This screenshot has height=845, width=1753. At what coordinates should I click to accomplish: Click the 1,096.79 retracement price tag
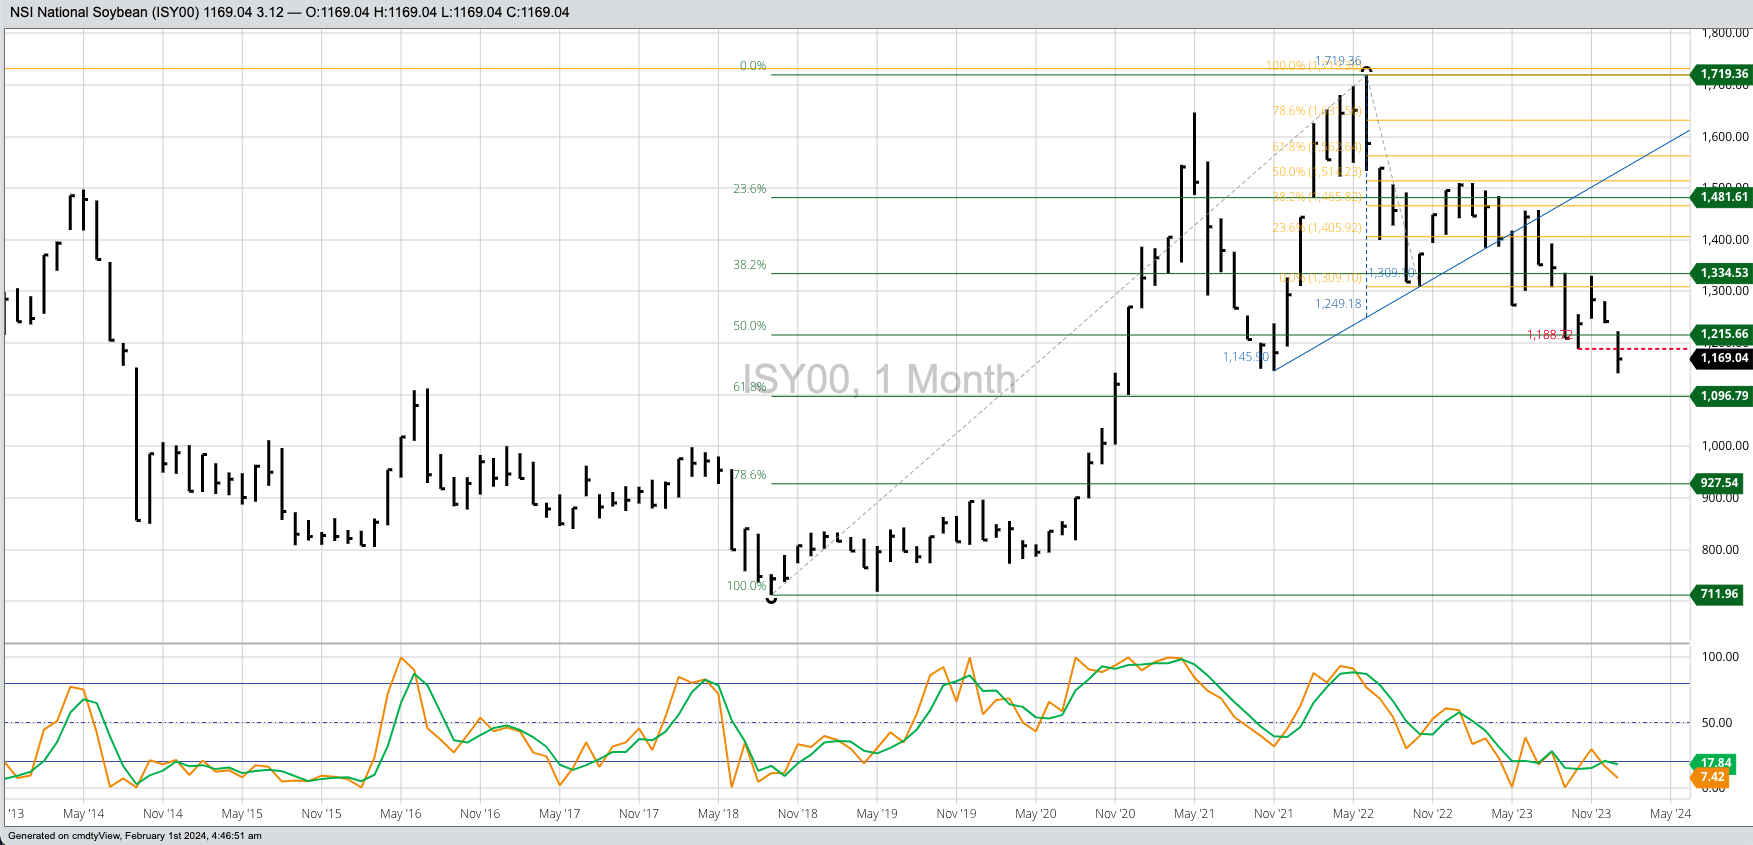click(x=1723, y=396)
